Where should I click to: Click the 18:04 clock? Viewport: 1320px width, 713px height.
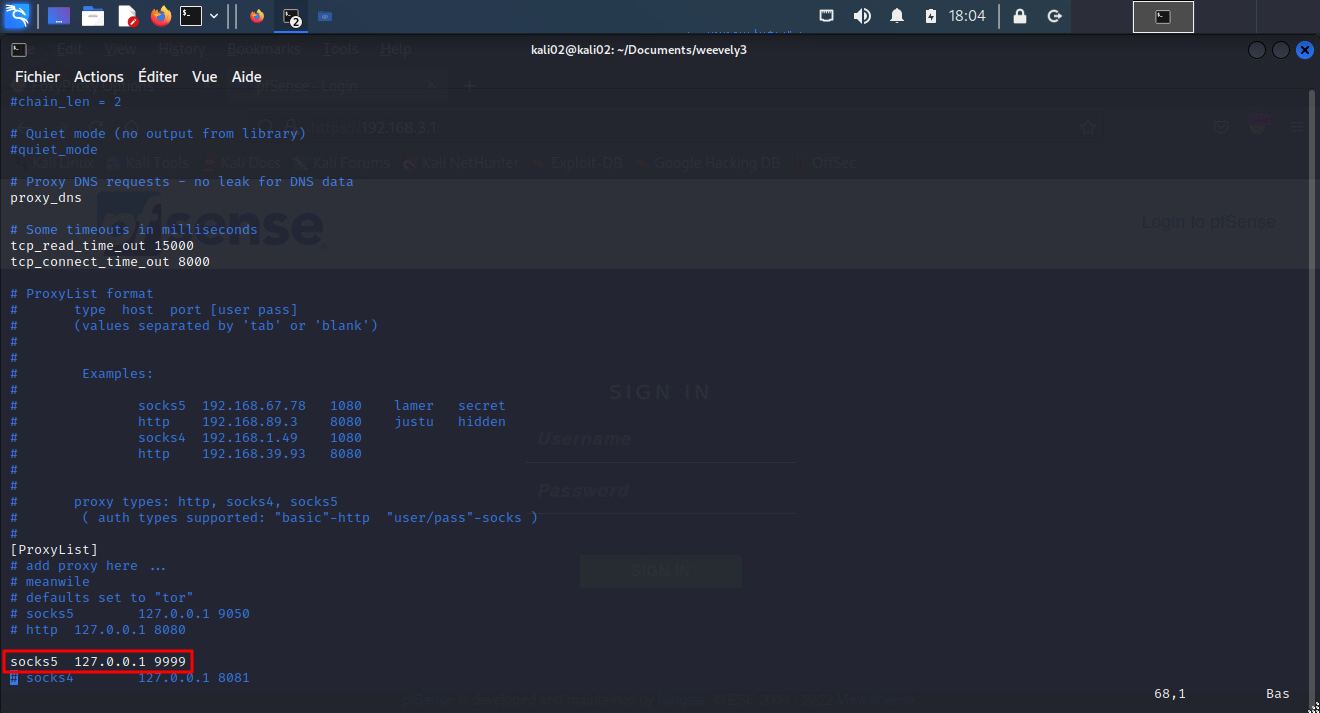967,16
